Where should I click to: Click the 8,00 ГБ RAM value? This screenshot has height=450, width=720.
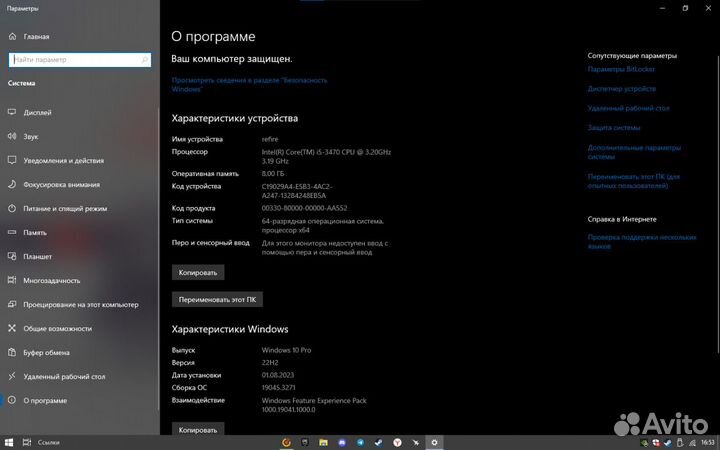pyautogui.click(x=273, y=174)
